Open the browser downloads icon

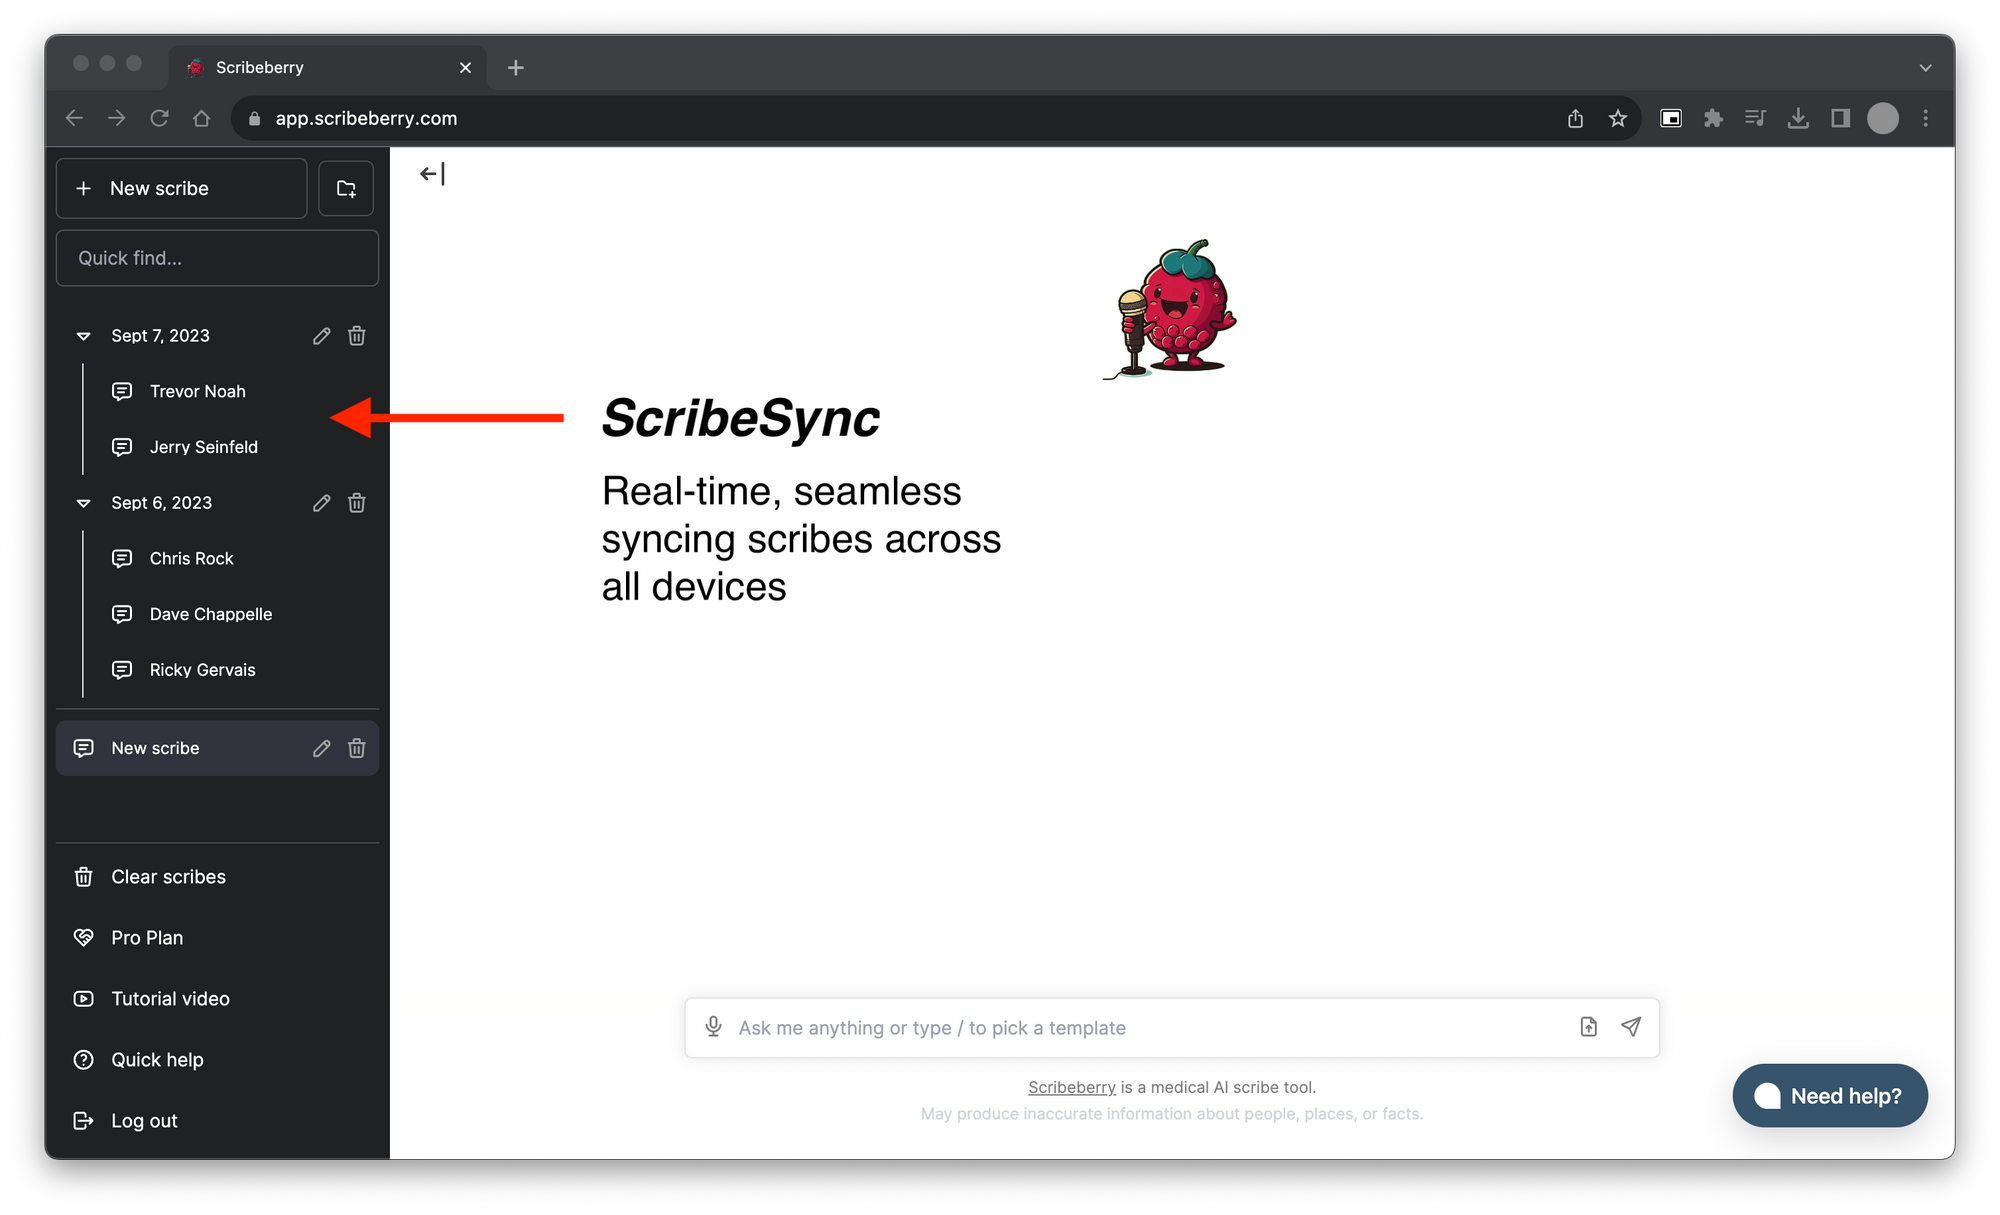(1798, 118)
